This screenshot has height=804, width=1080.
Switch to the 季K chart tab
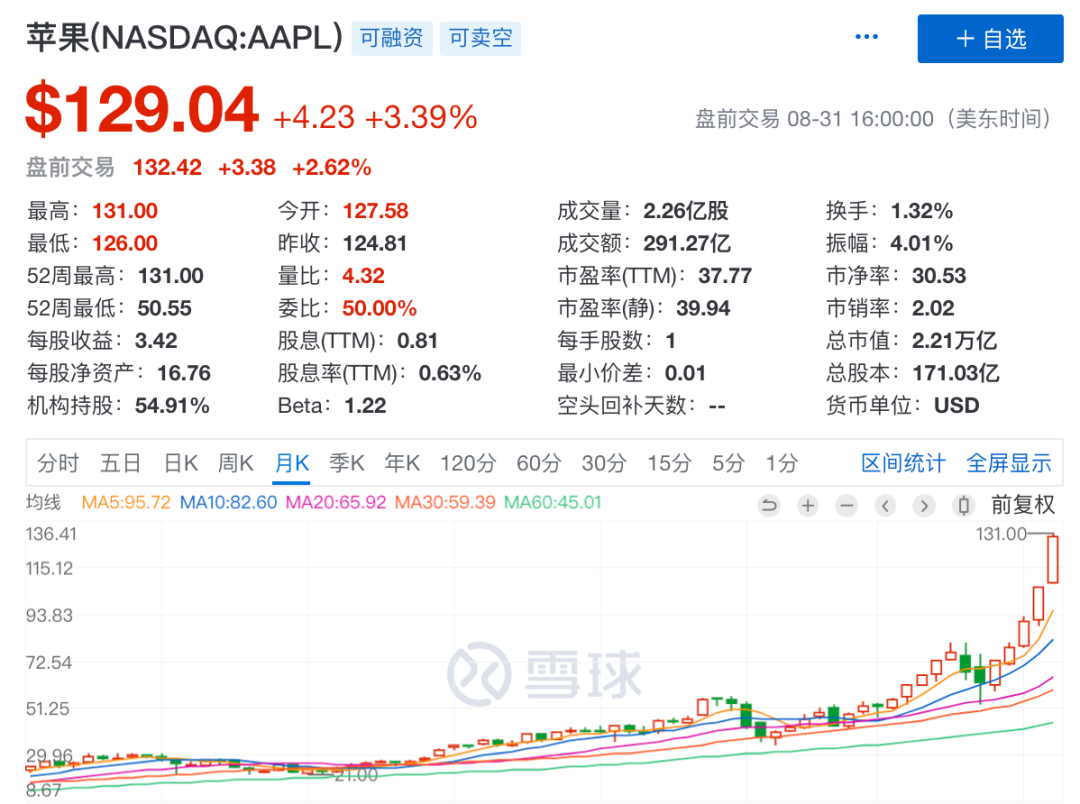coord(346,463)
